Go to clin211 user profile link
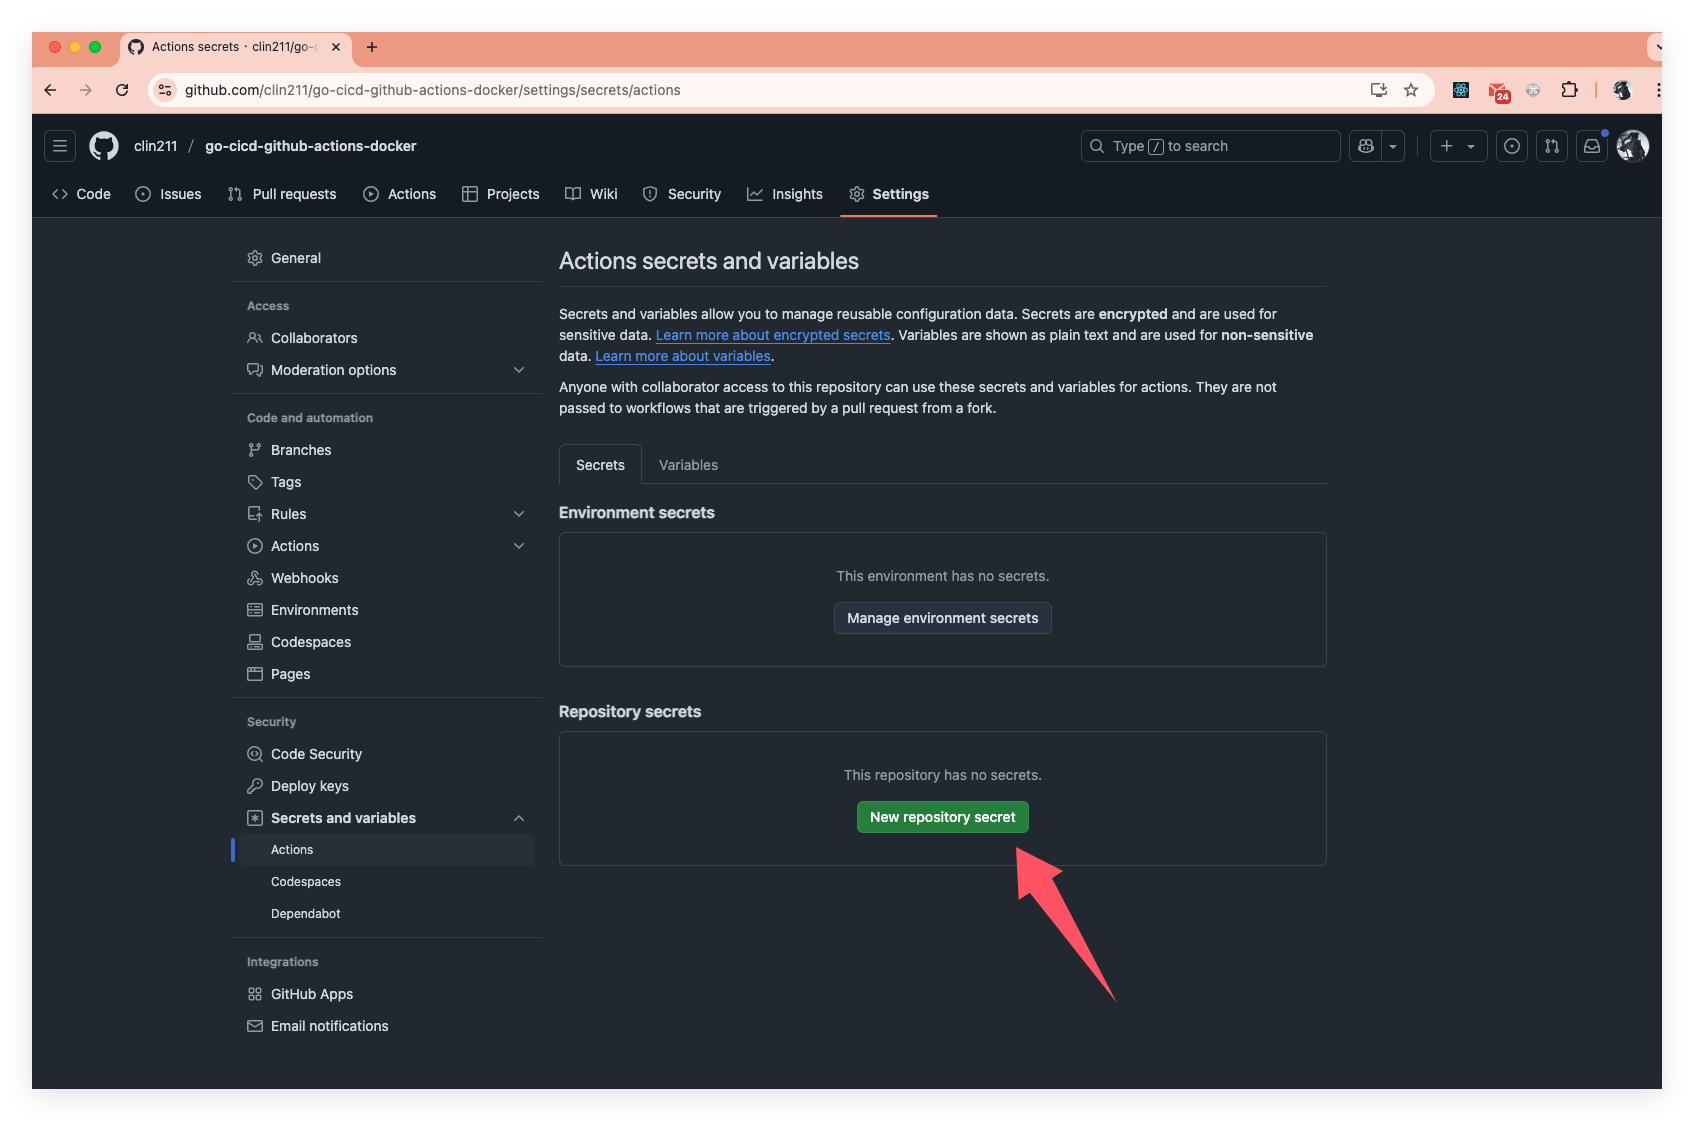The width and height of the screenshot is (1694, 1121). pyautogui.click(x=155, y=146)
